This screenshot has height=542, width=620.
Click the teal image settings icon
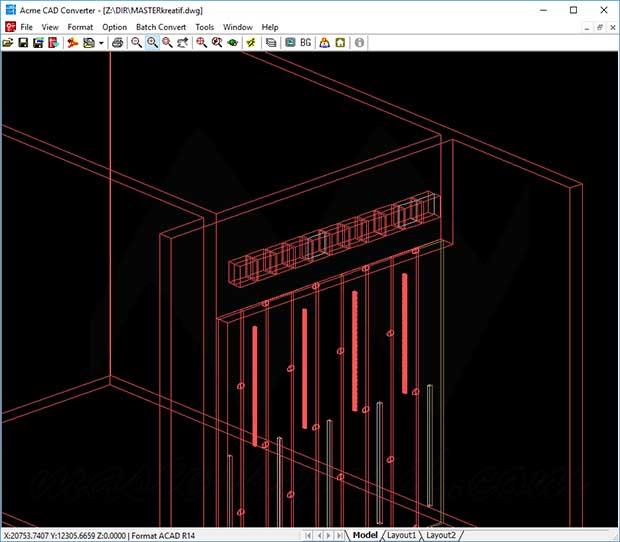tap(290, 43)
